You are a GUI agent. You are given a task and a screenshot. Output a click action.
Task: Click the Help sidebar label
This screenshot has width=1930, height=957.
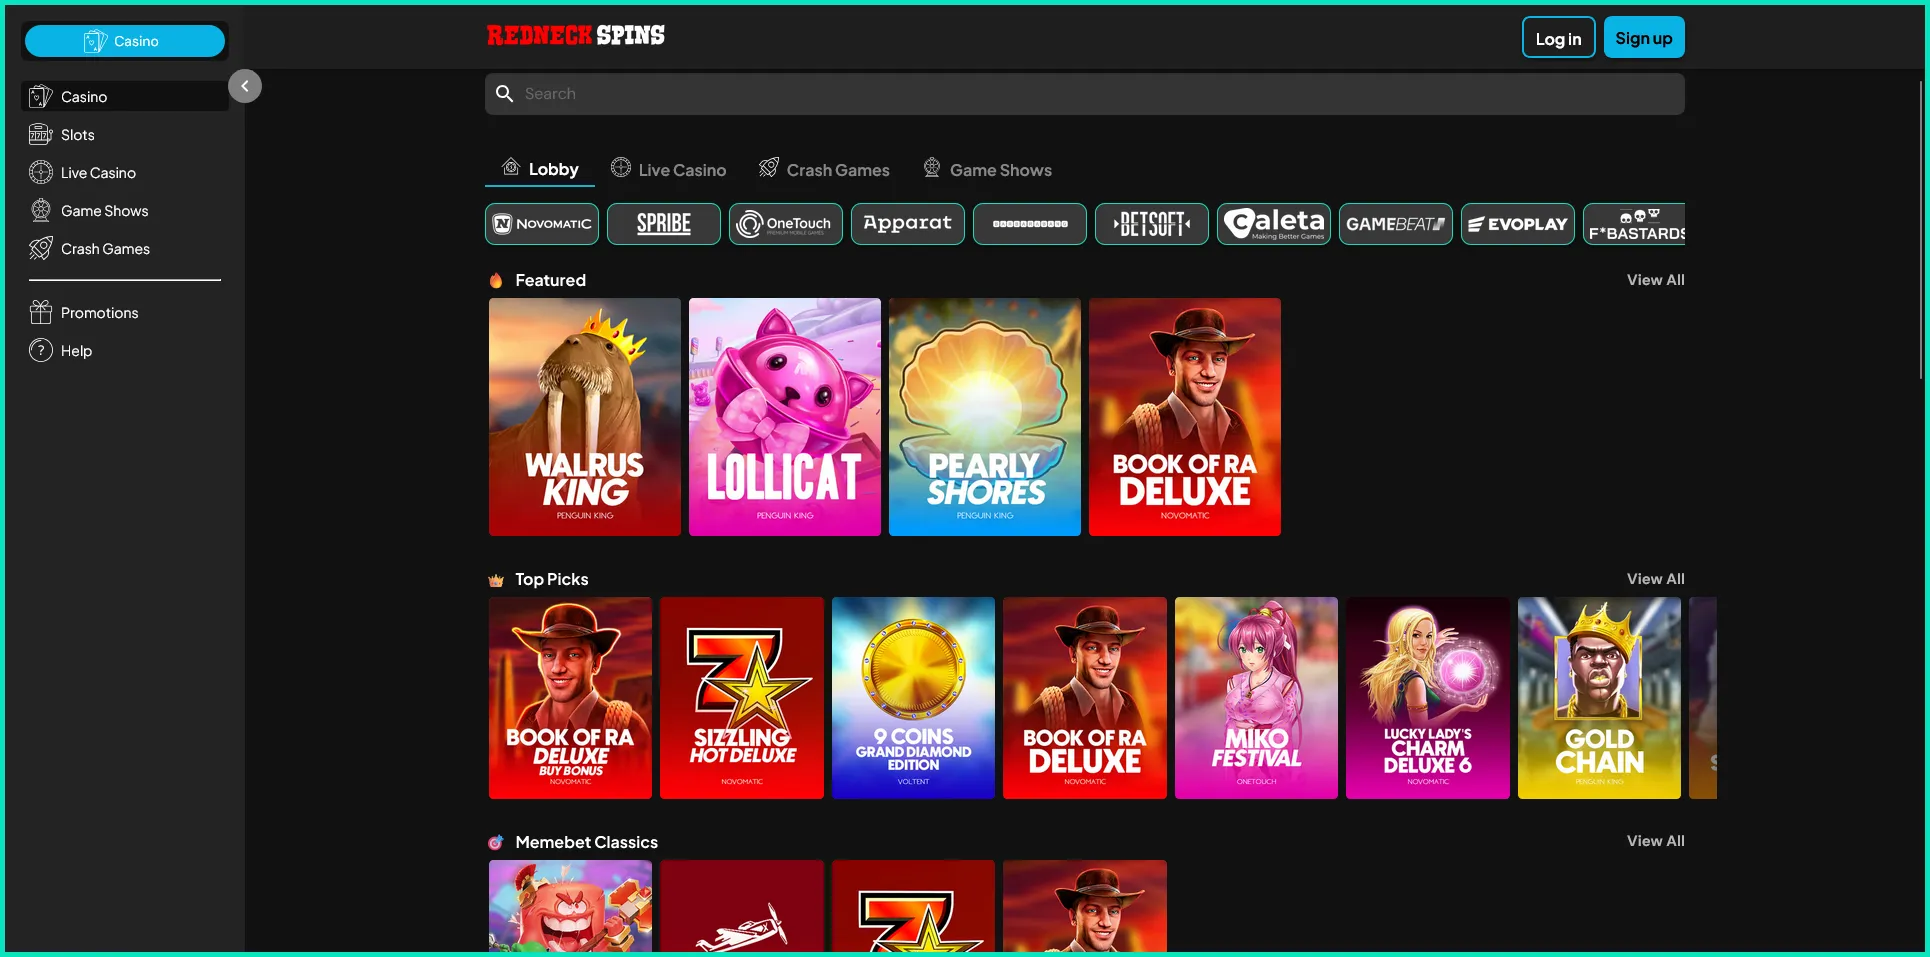76,351
